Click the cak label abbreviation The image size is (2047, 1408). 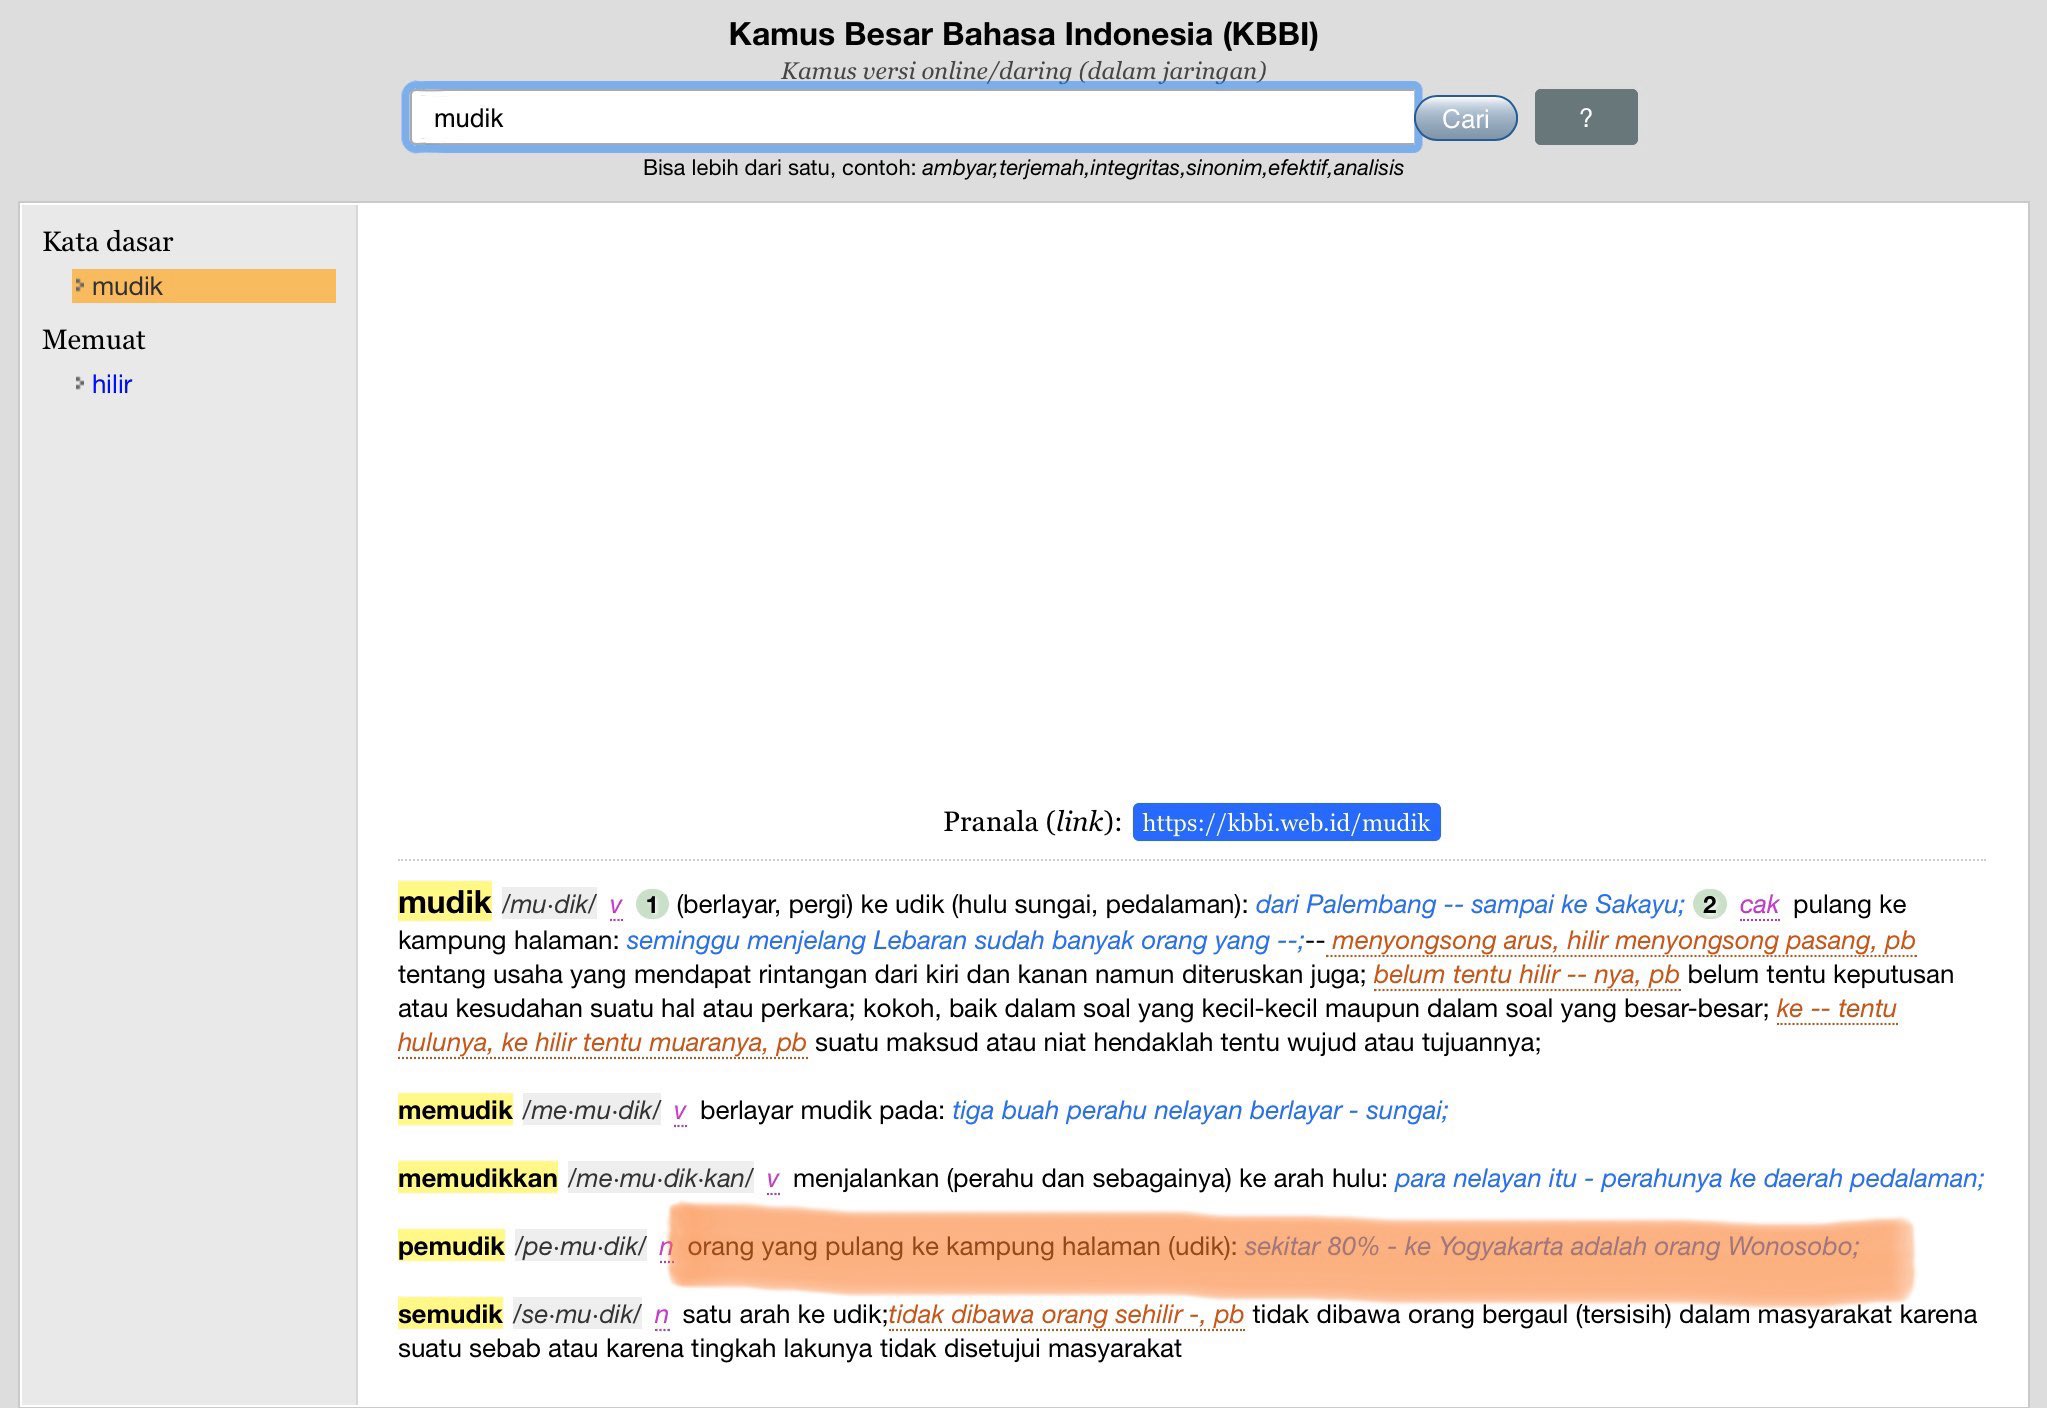1758,905
